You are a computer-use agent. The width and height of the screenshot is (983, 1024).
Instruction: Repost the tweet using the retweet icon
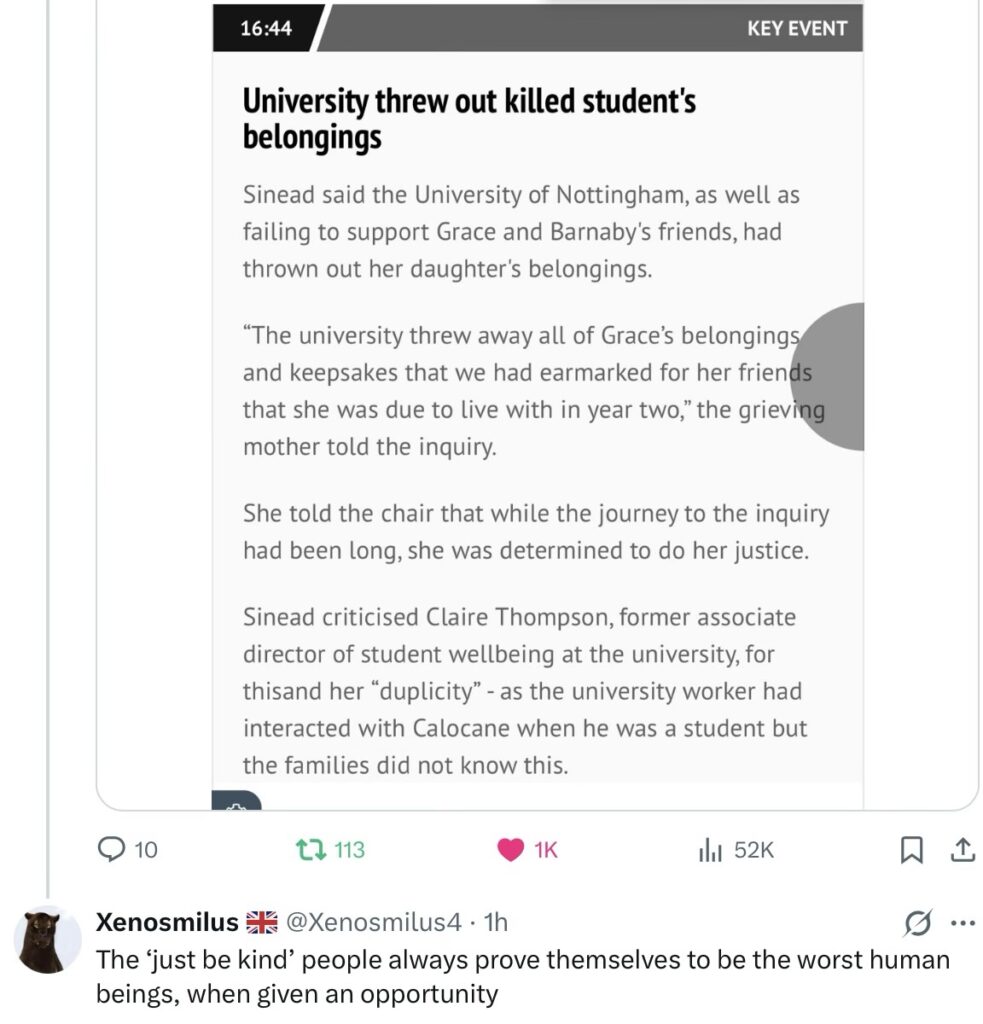307,850
